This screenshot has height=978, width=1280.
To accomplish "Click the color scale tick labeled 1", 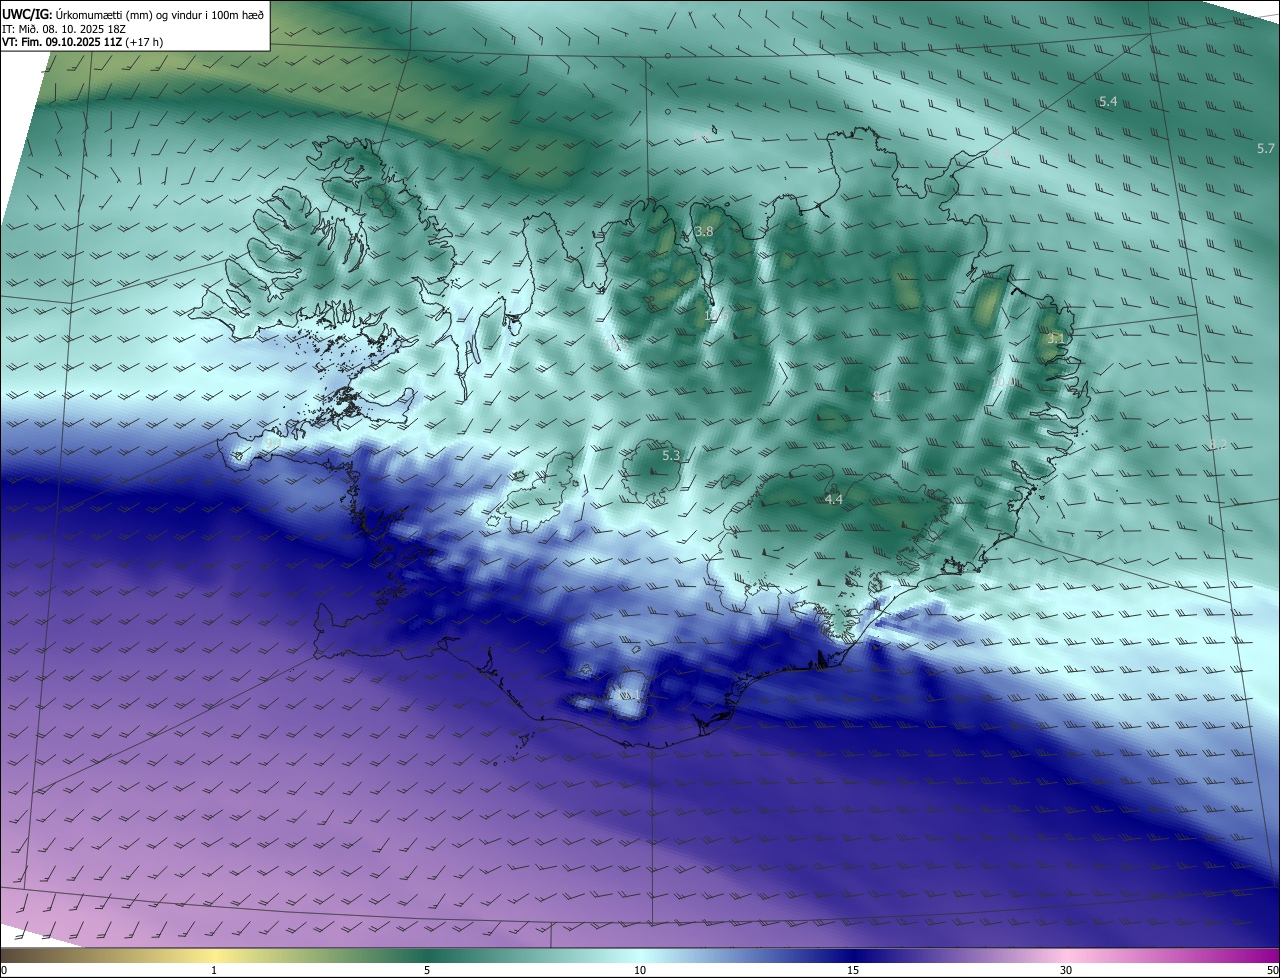I will [214, 970].
